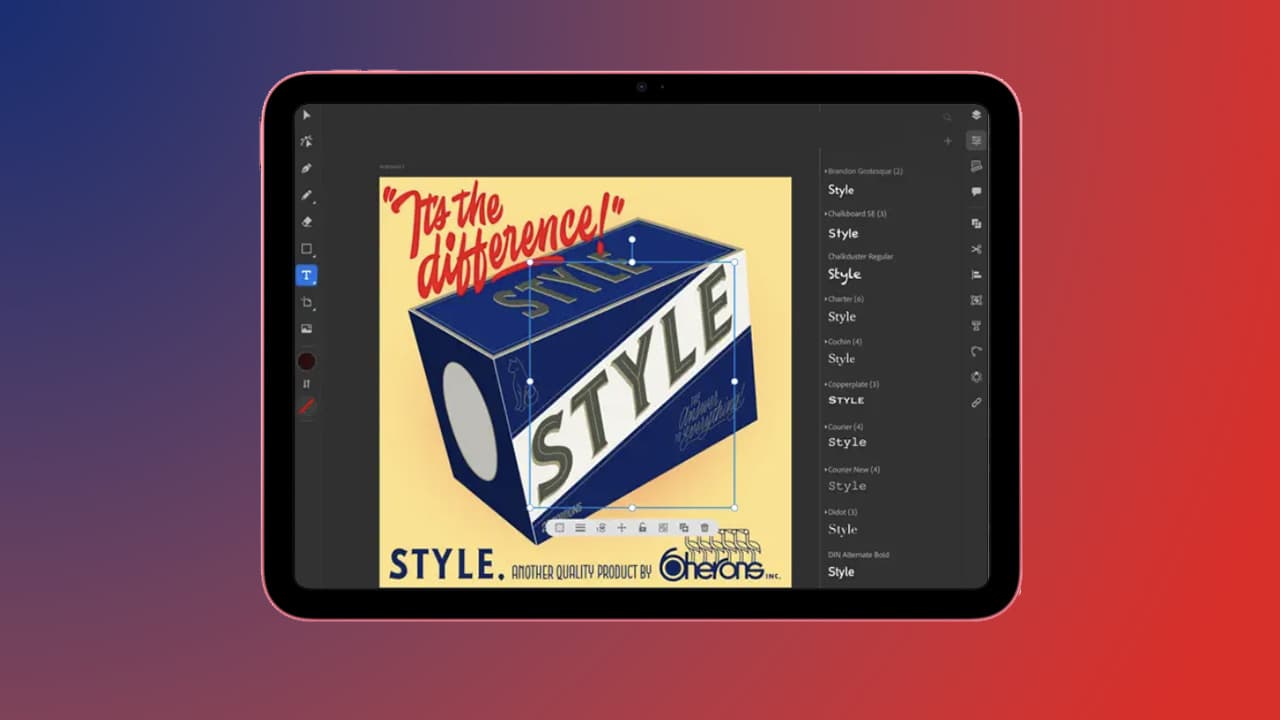This screenshot has width=1280, height=720.
Task: Choose the Rectangle shape tool
Action: pos(307,249)
